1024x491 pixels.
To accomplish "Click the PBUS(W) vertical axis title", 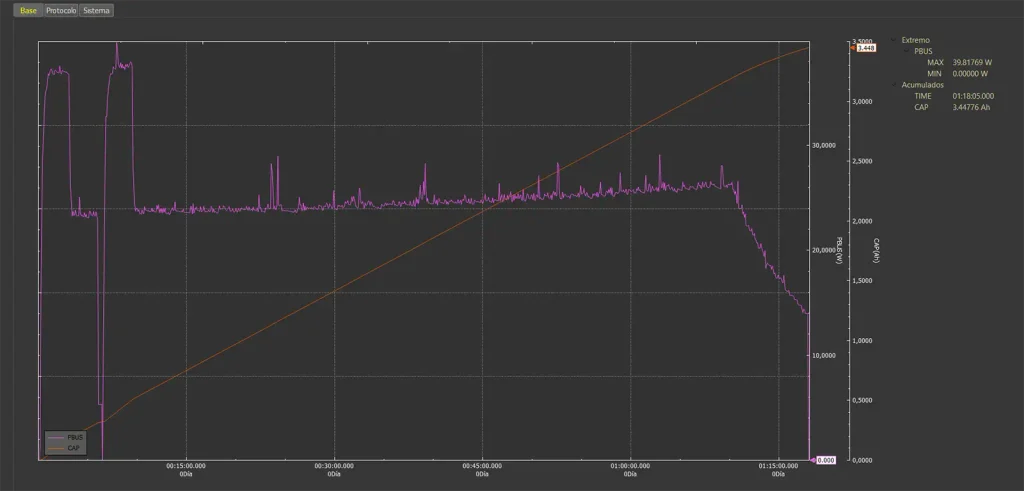I will (x=840, y=250).
